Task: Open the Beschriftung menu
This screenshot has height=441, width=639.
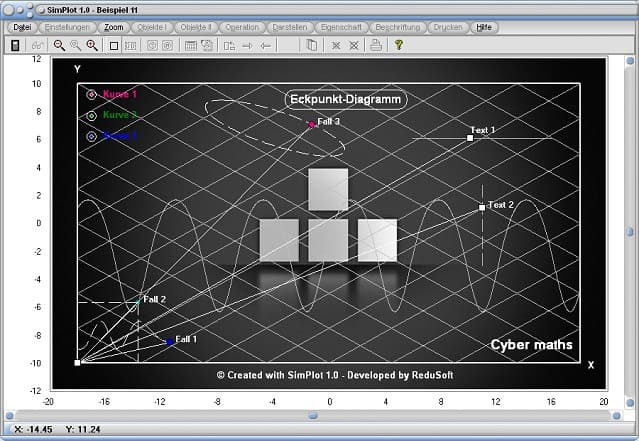Action: (x=398, y=27)
